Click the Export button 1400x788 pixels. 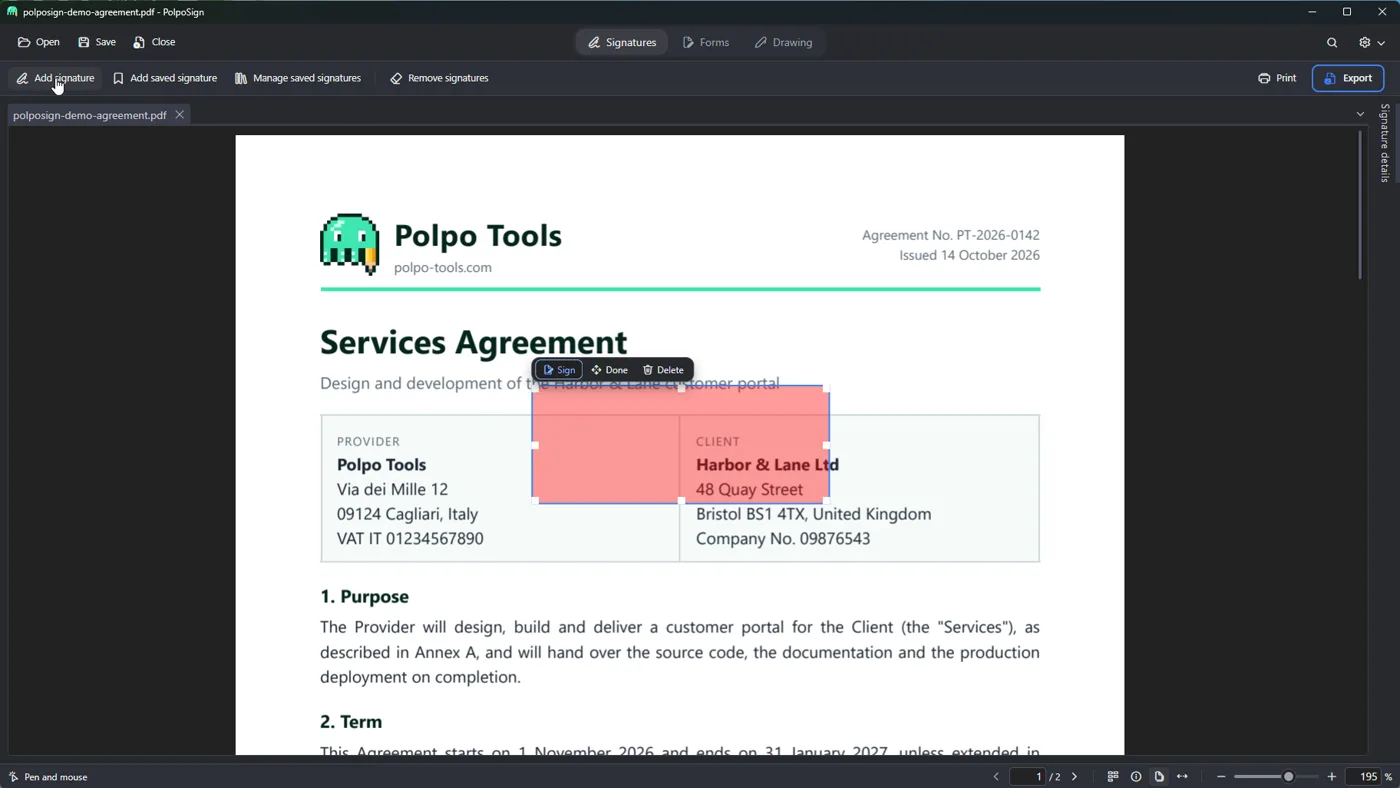coord(1348,78)
